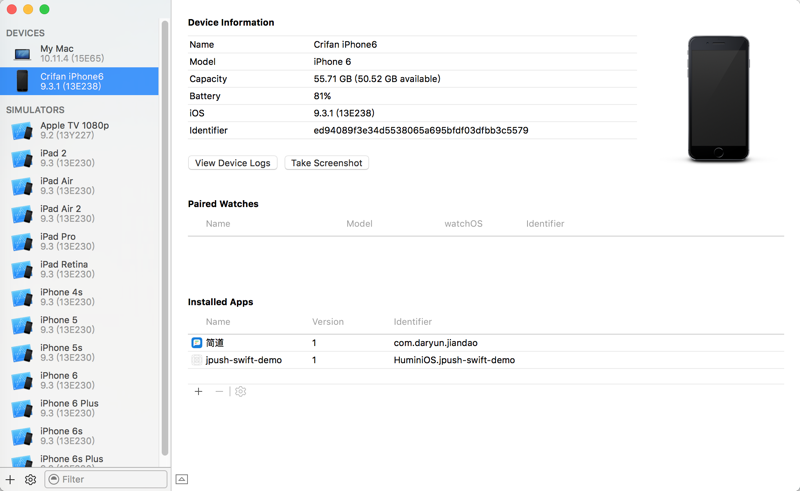Click the 简道 app icon
The height and width of the screenshot is (491, 800).
click(196, 343)
